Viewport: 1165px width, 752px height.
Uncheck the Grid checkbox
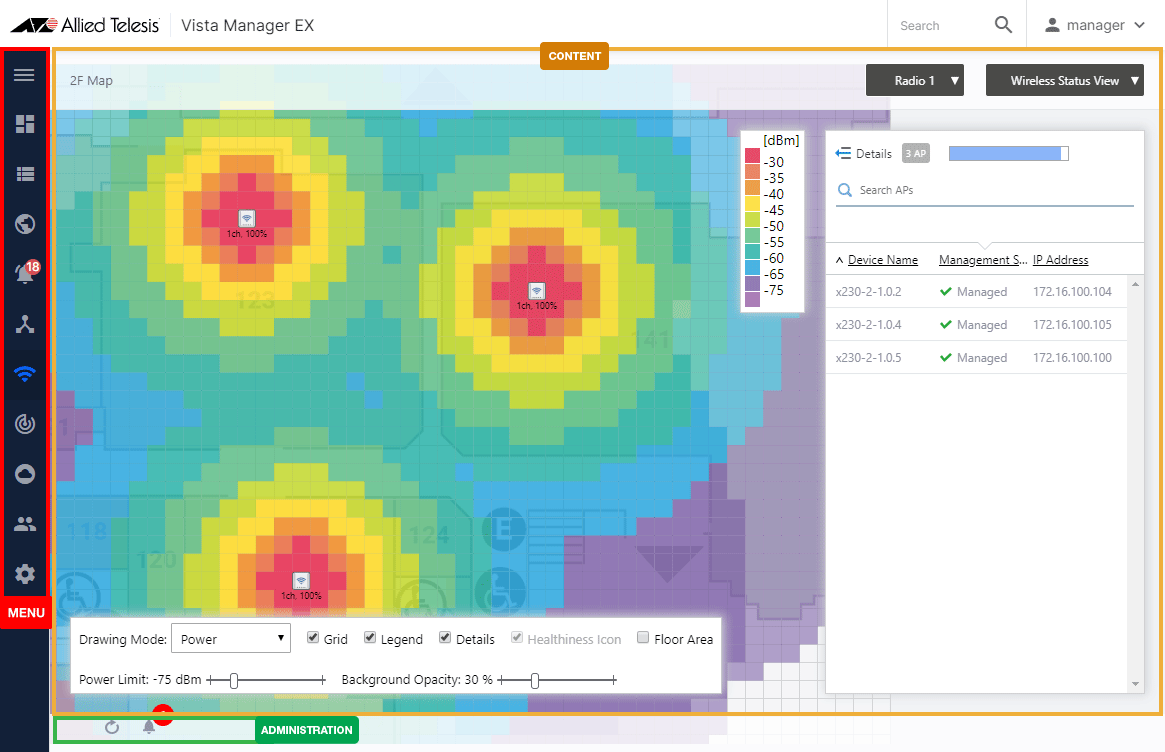tap(313, 638)
